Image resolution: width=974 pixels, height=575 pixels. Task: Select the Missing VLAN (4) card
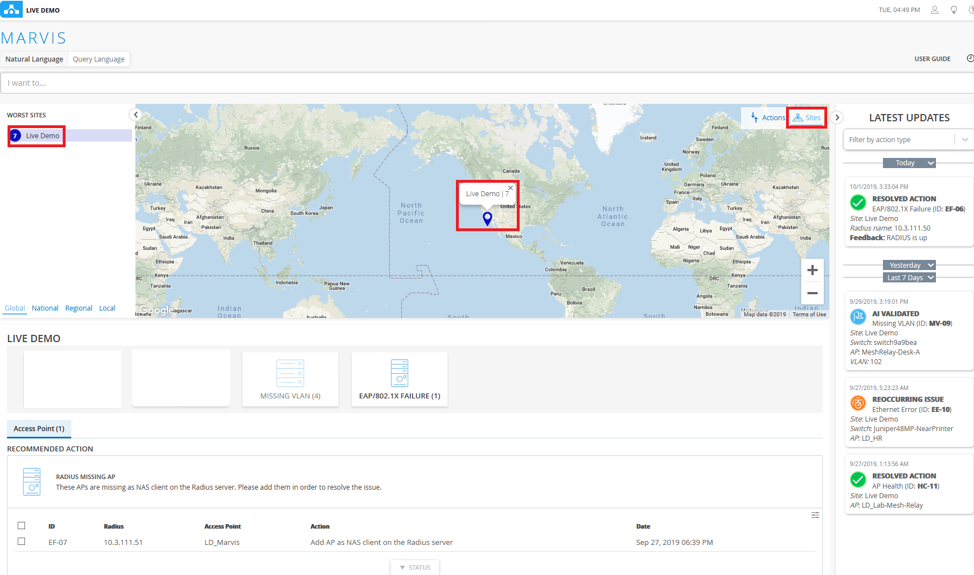(x=290, y=378)
